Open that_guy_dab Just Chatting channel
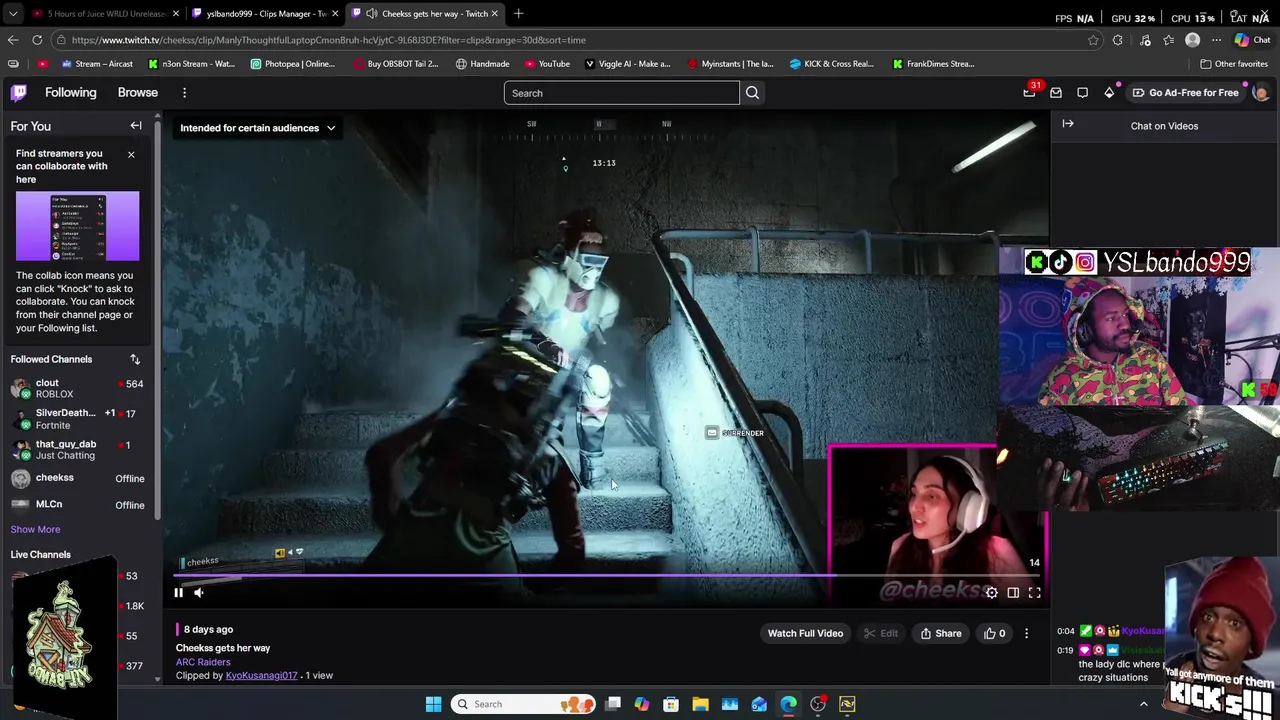This screenshot has width=1280, height=720. pyautogui.click(x=78, y=449)
